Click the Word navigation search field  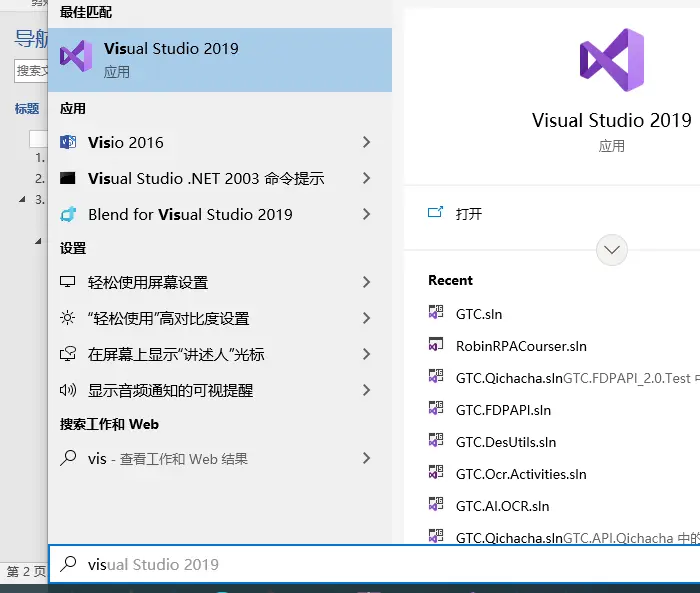(x=31, y=71)
